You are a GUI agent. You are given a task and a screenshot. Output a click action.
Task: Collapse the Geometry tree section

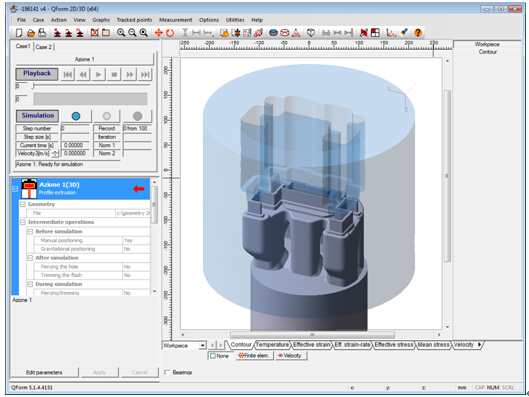[23, 204]
